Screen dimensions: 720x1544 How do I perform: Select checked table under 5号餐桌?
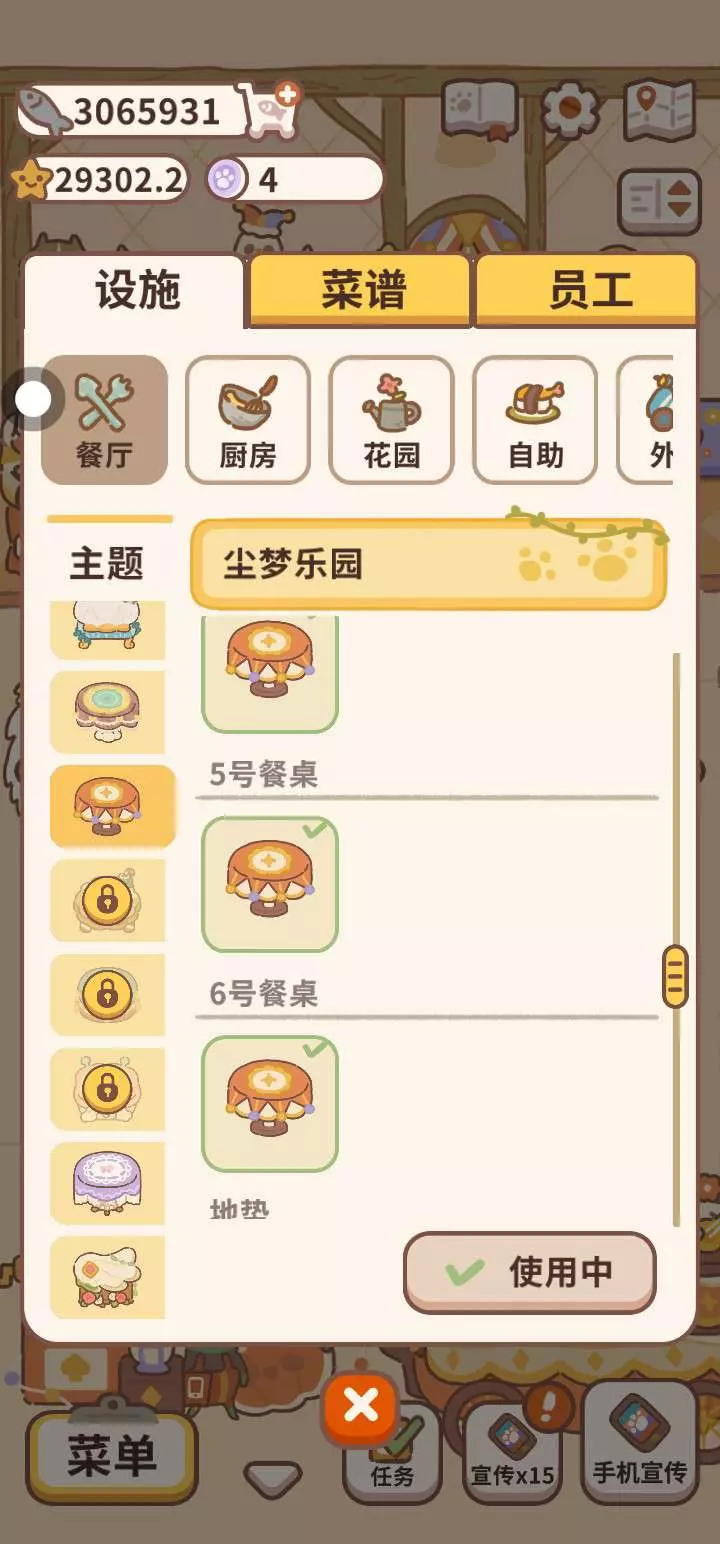coord(270,884)
